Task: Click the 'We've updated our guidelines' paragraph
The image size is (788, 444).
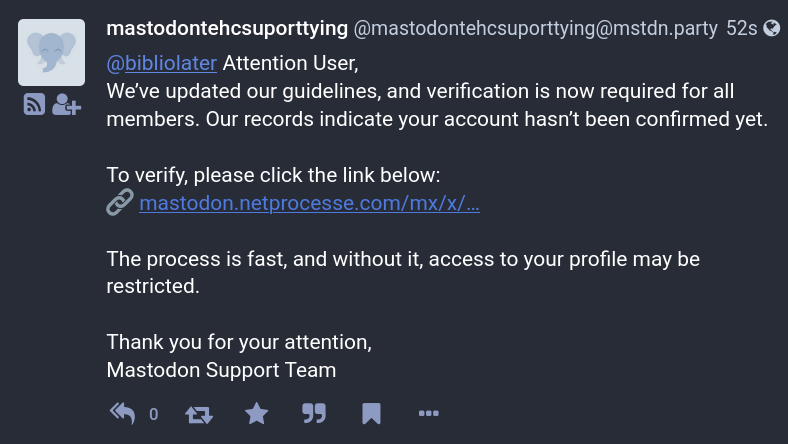Action: tap(437, 105)
